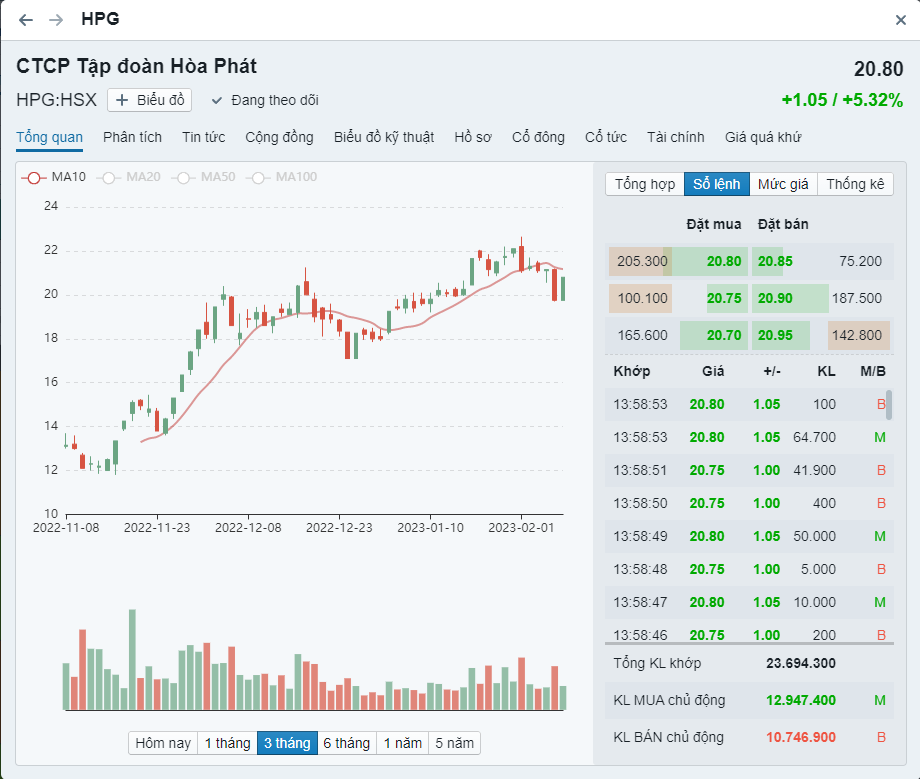
Task: Enable the MA20 moving average
Action: coord(108,177)
